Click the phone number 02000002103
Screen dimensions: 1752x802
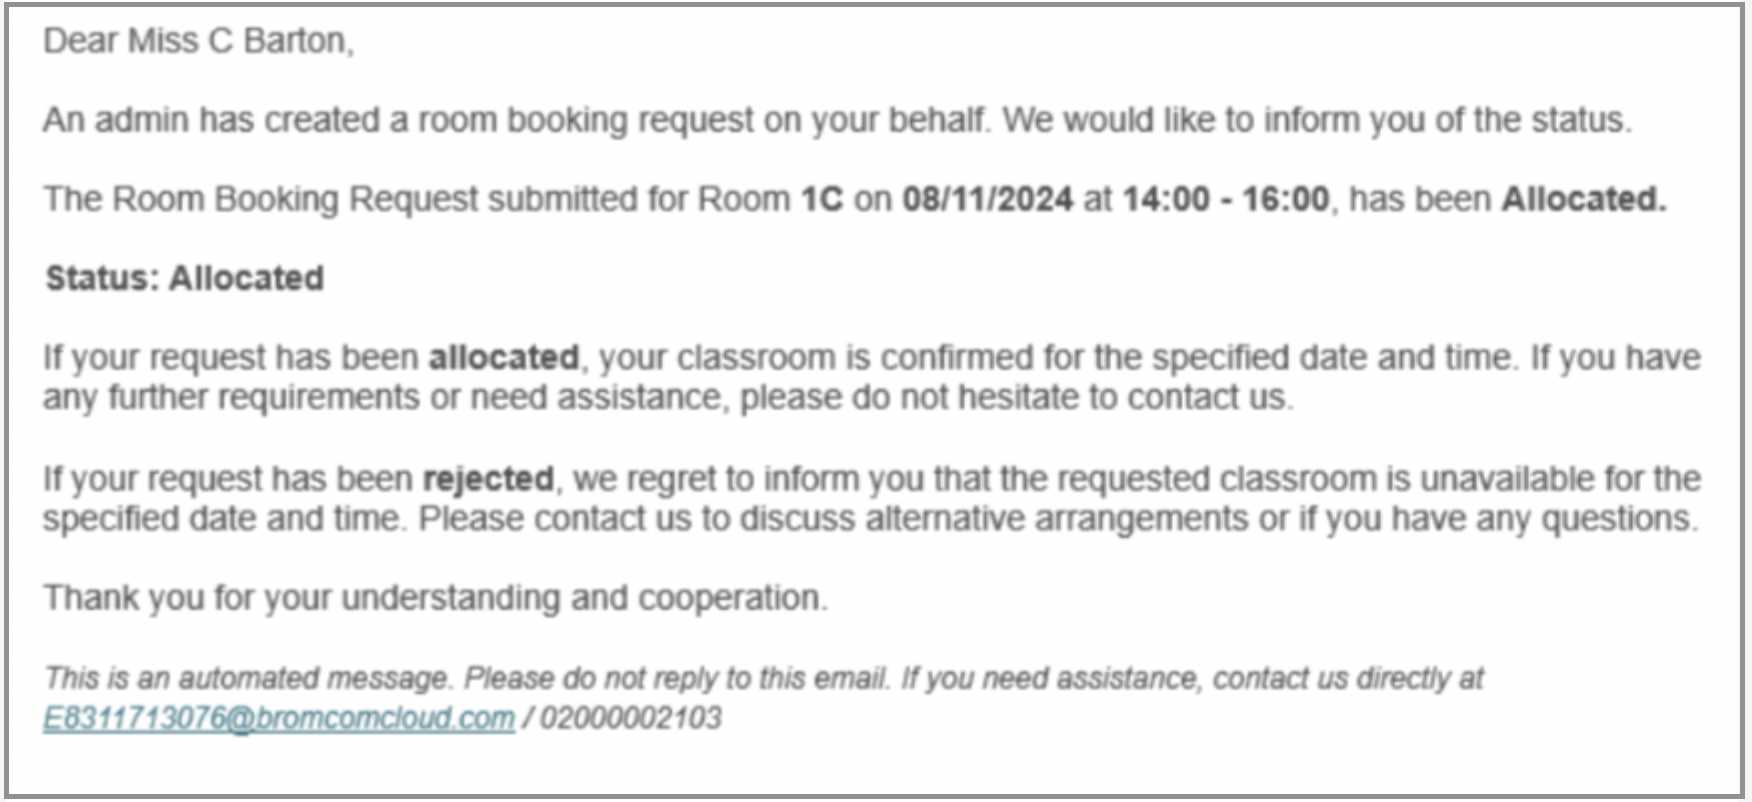[630, 718]
